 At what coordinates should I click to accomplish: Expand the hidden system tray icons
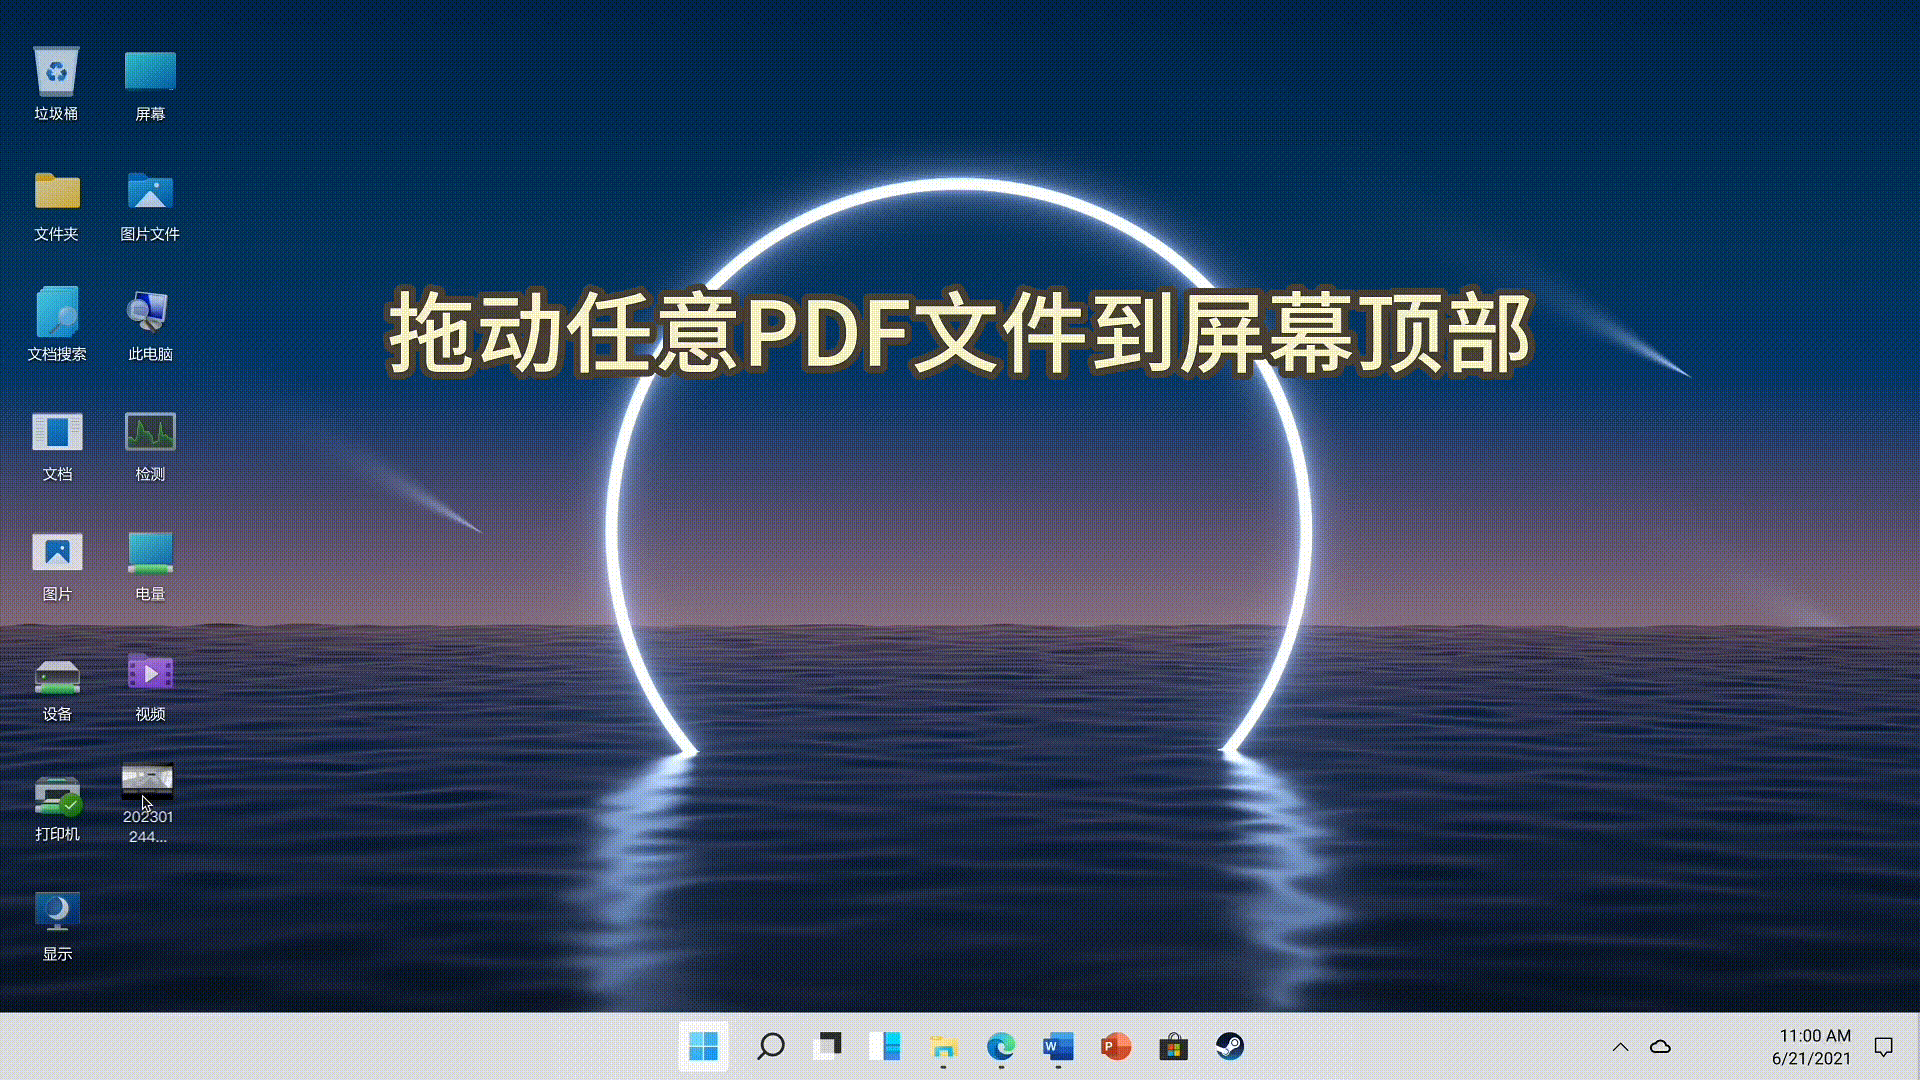coord(1620,1047)
